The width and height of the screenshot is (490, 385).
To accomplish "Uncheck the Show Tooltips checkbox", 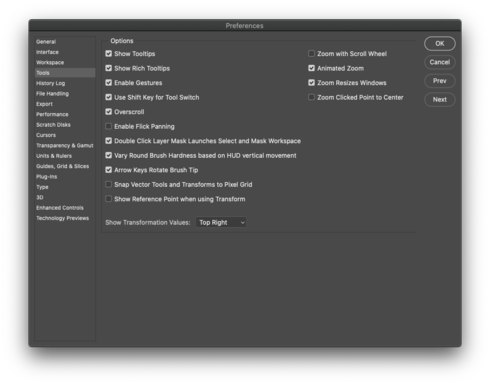I will [x=109, y=54].
